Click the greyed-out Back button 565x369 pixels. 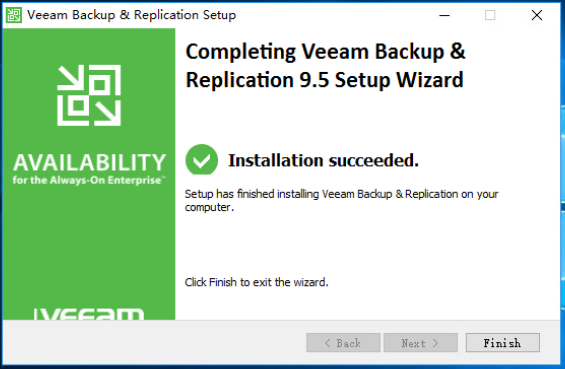tap(343, 342)
